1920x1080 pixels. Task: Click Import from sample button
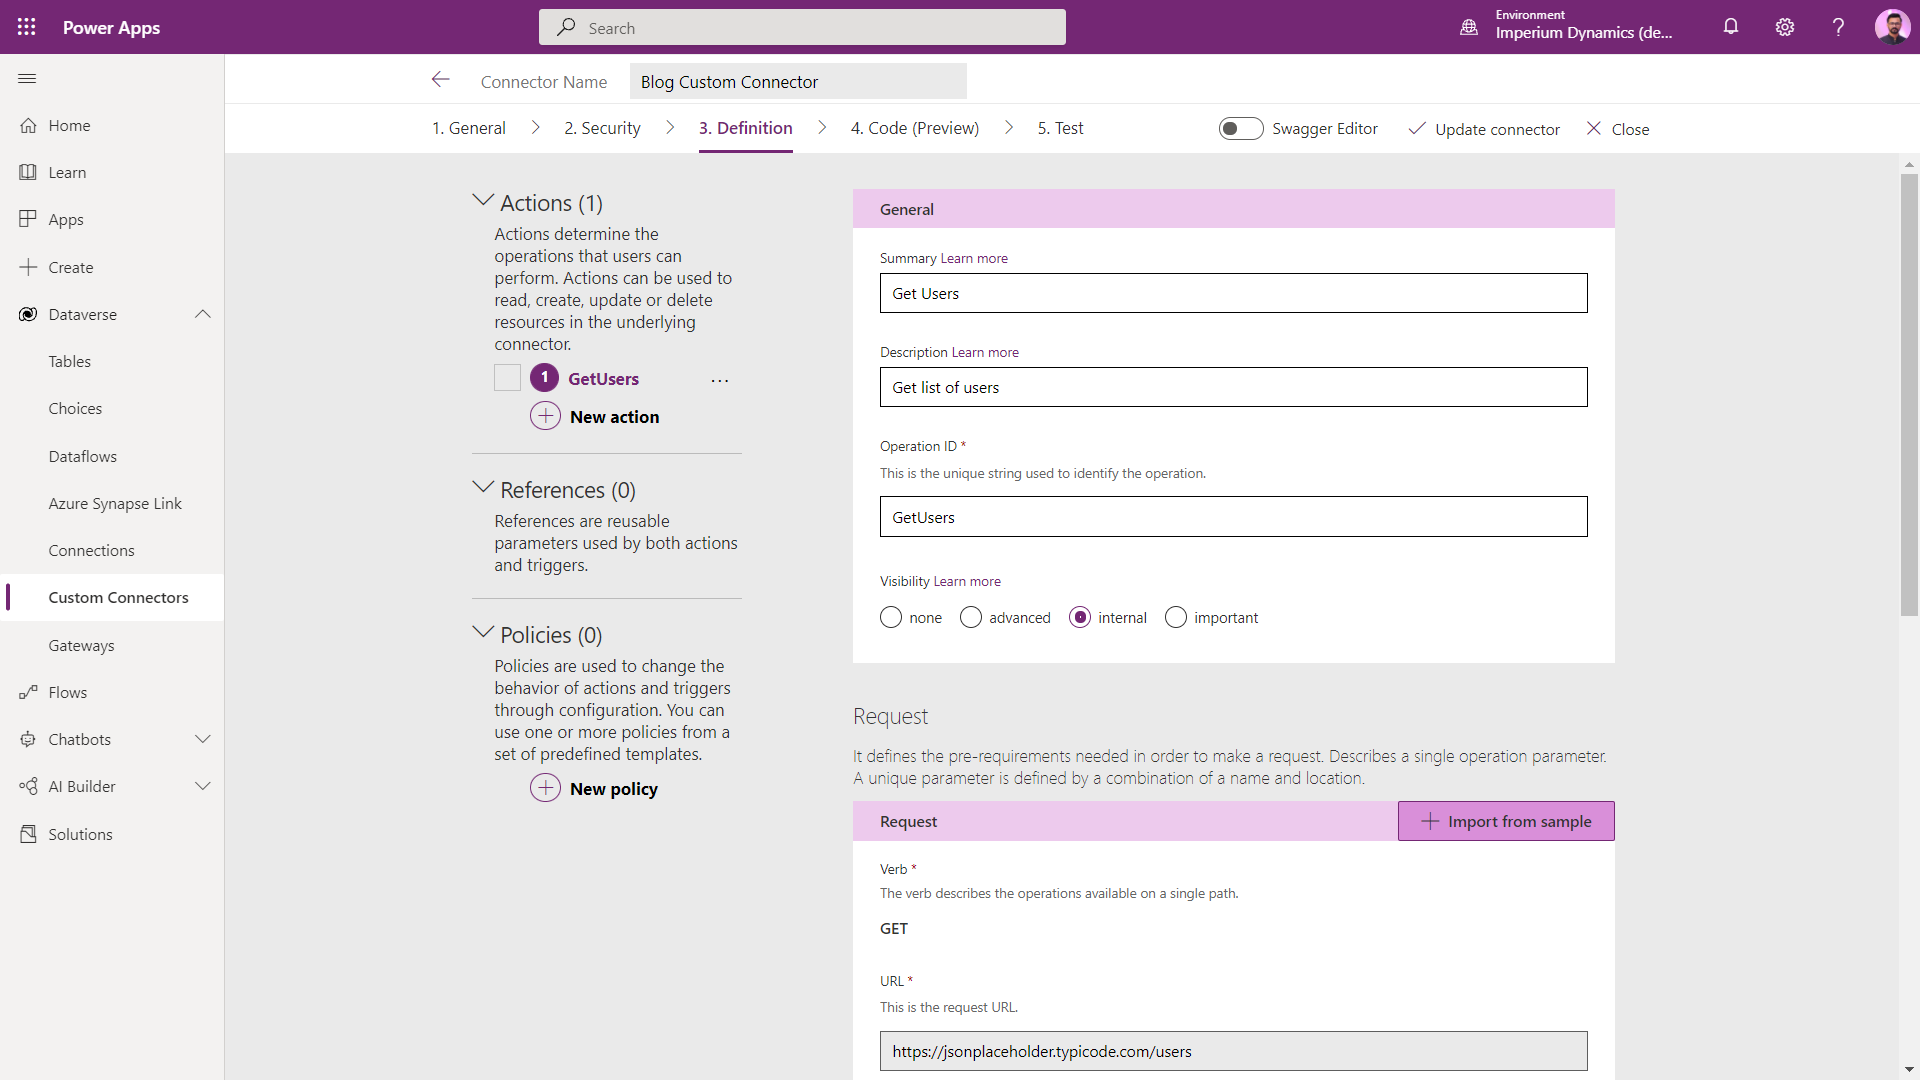tap(1506, 821)
